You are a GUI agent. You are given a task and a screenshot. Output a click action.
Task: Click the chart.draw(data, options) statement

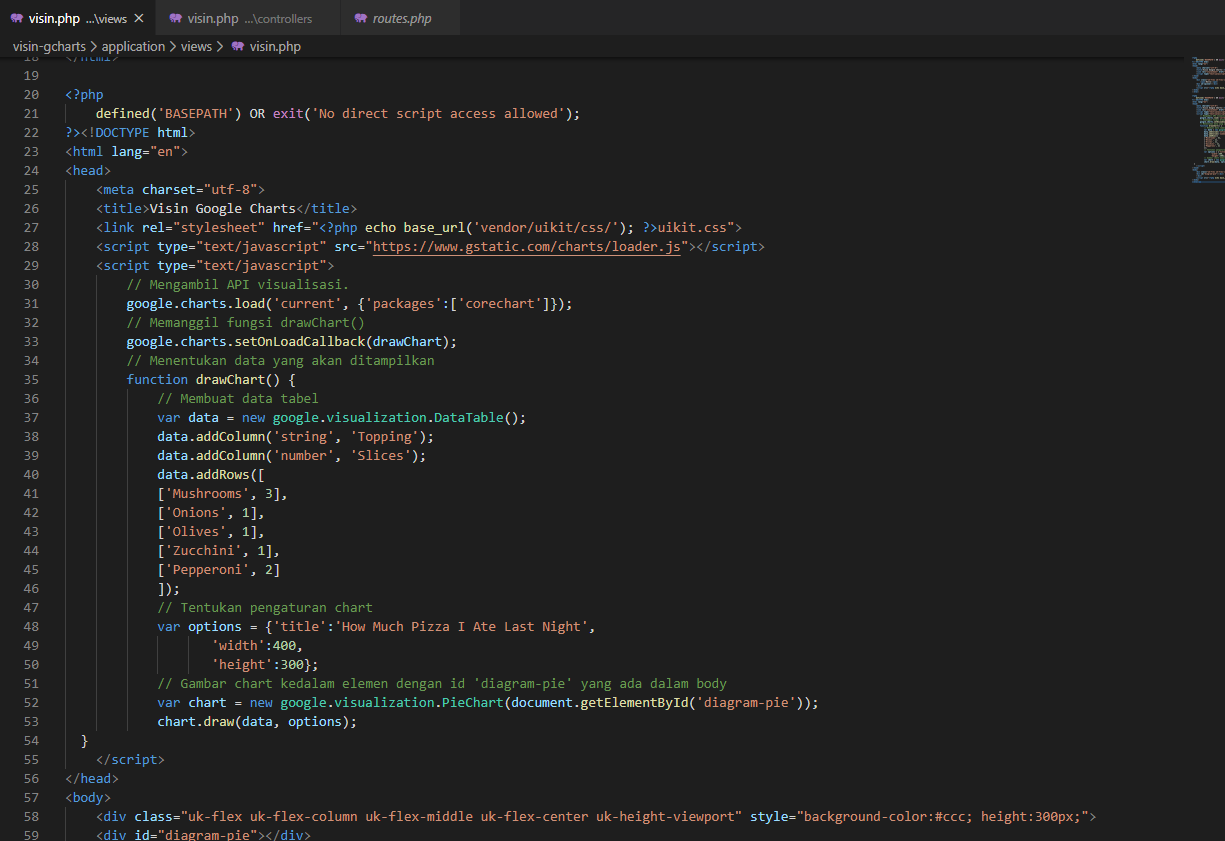(257, 721)
